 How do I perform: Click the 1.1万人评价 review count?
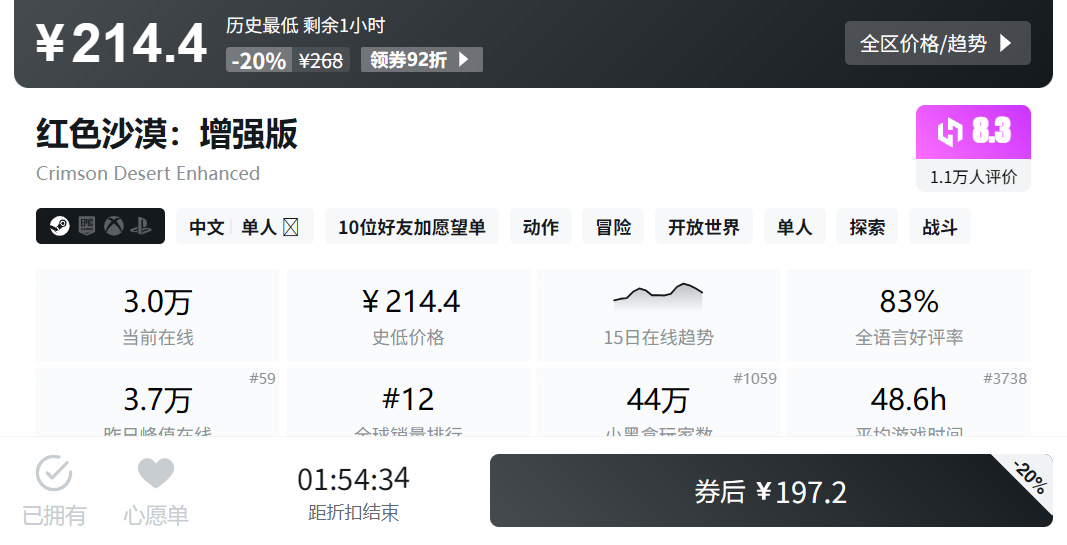(x=973, y=177)
